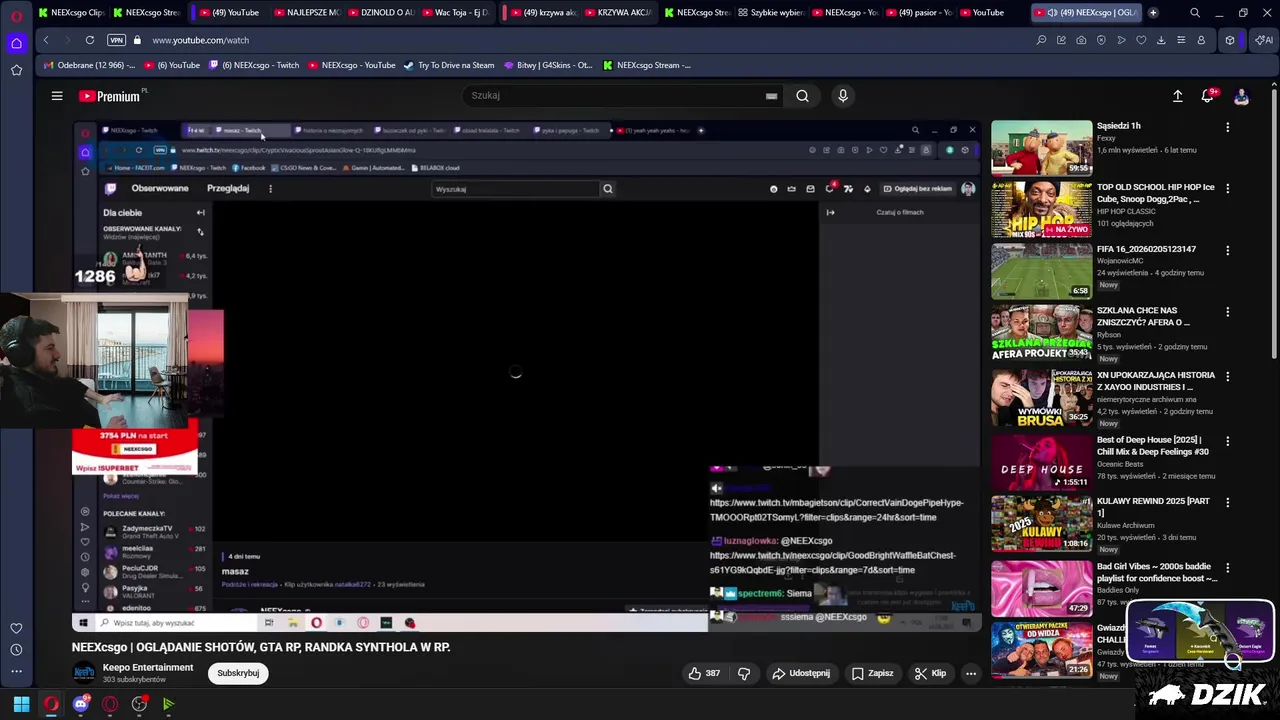
Task: Open the Odebrane Gmail bookmark
Action: tap(89, 65)
